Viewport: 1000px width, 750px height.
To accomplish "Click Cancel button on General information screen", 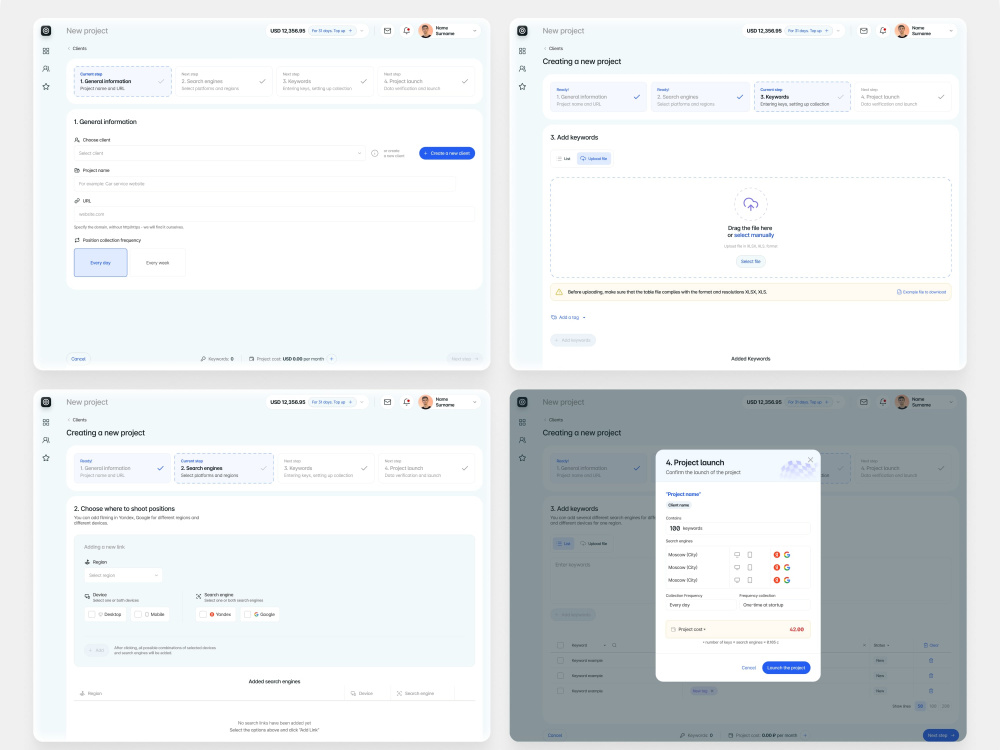I will [x=78, y=359].
